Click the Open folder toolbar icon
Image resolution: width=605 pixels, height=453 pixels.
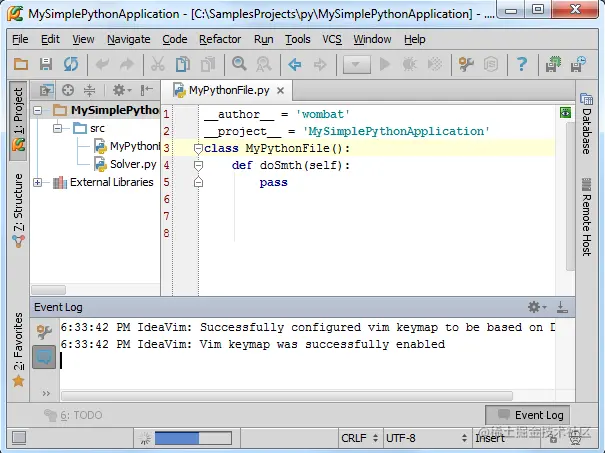[x=21, y=64]
